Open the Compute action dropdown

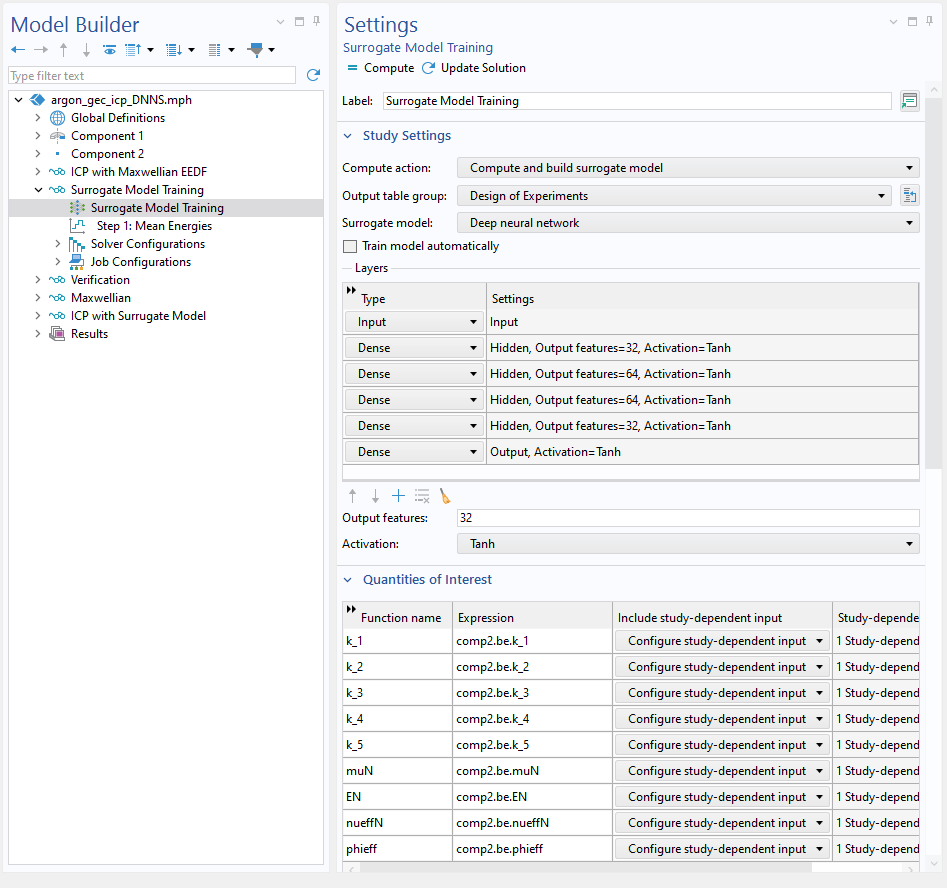[x=687, y=168]
